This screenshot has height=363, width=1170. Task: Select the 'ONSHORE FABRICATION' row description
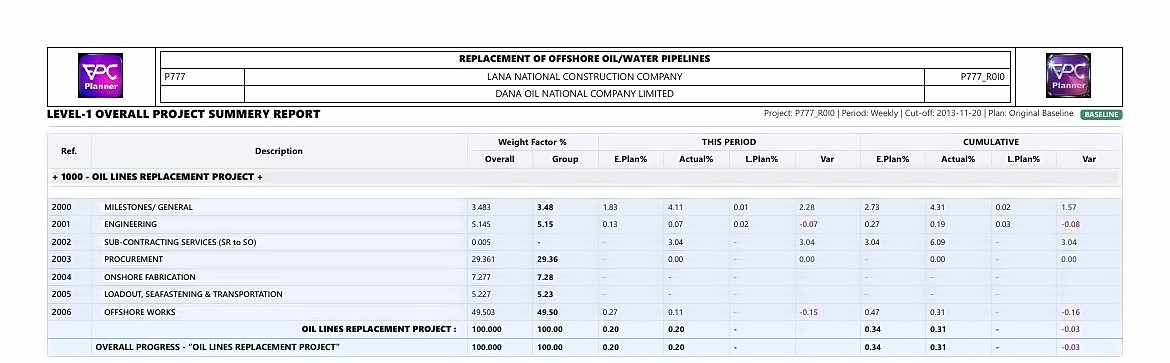(x=149, y=277)
